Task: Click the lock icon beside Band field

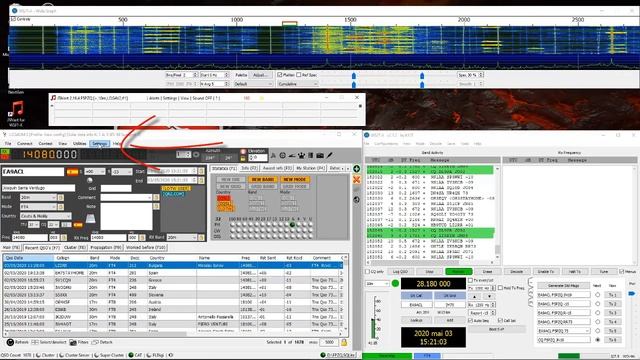Action: (x=61, y=198)
